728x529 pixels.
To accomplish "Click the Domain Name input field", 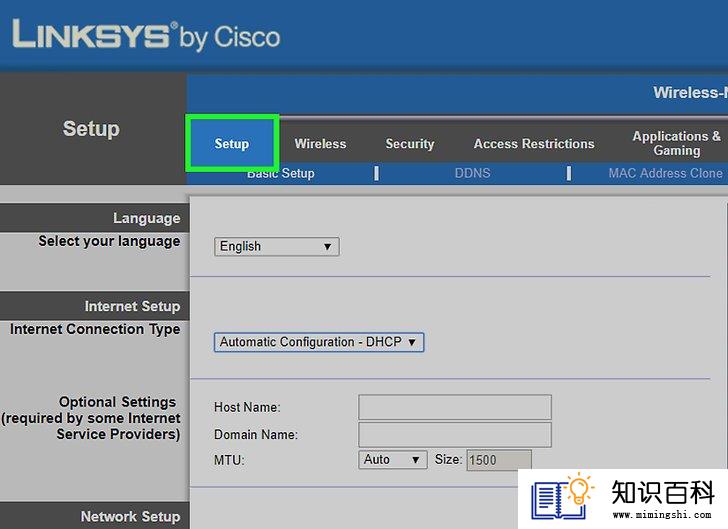I will [455, 435].
